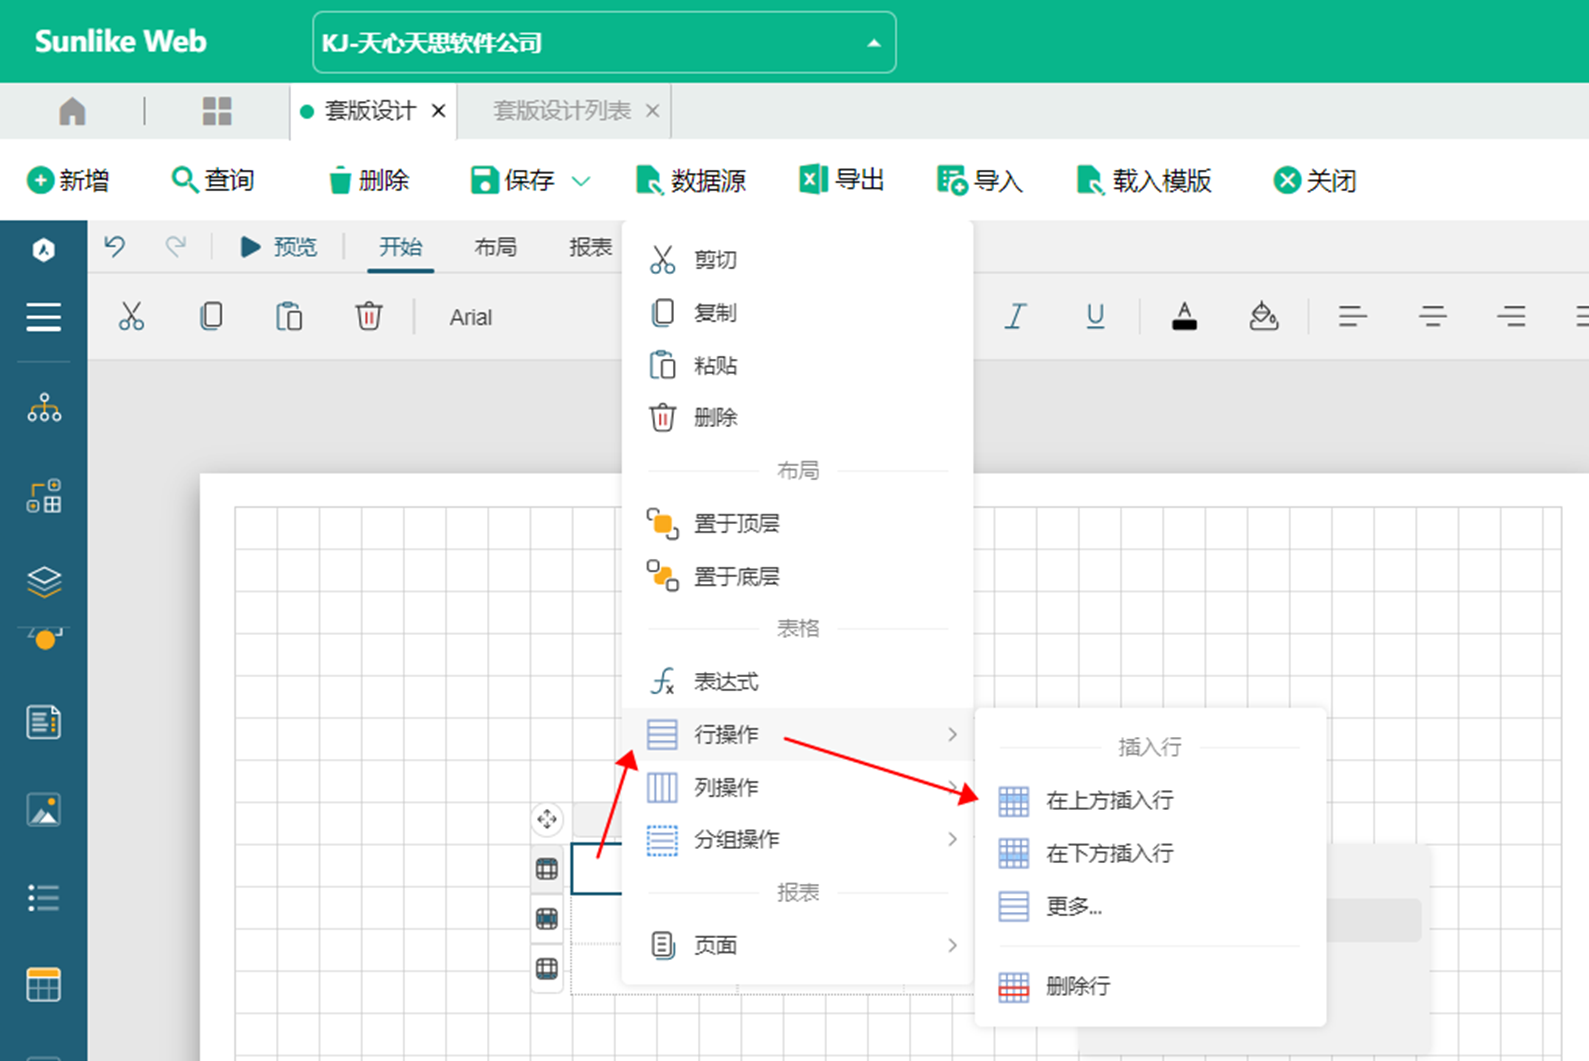Expand the 页面 submenu
The width and height of the screenshot is (1589, 1061).
(797, 945)
